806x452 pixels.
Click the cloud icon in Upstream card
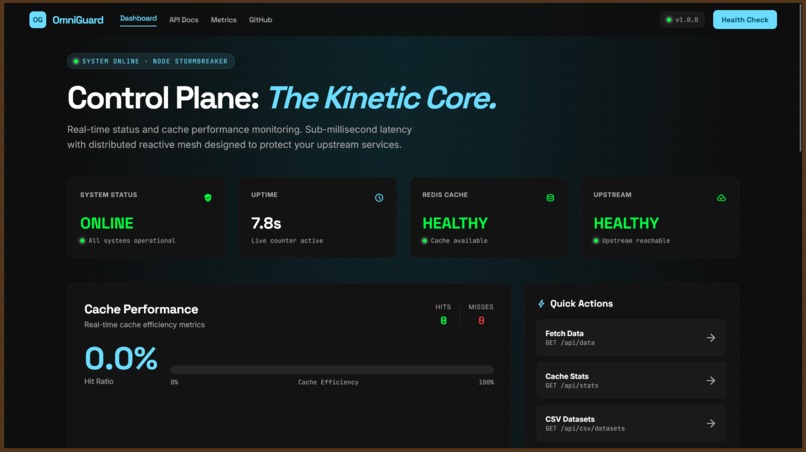coord(721,197)
